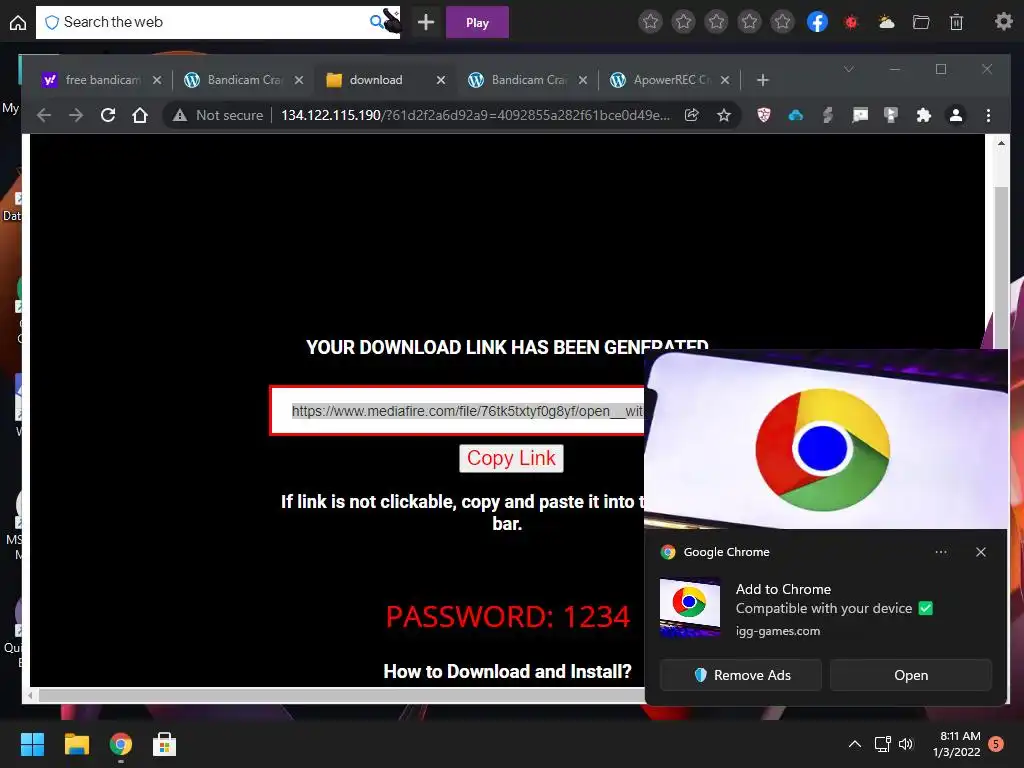
Task: Click the page horizontal scrollbar
Action: (340, 696)
